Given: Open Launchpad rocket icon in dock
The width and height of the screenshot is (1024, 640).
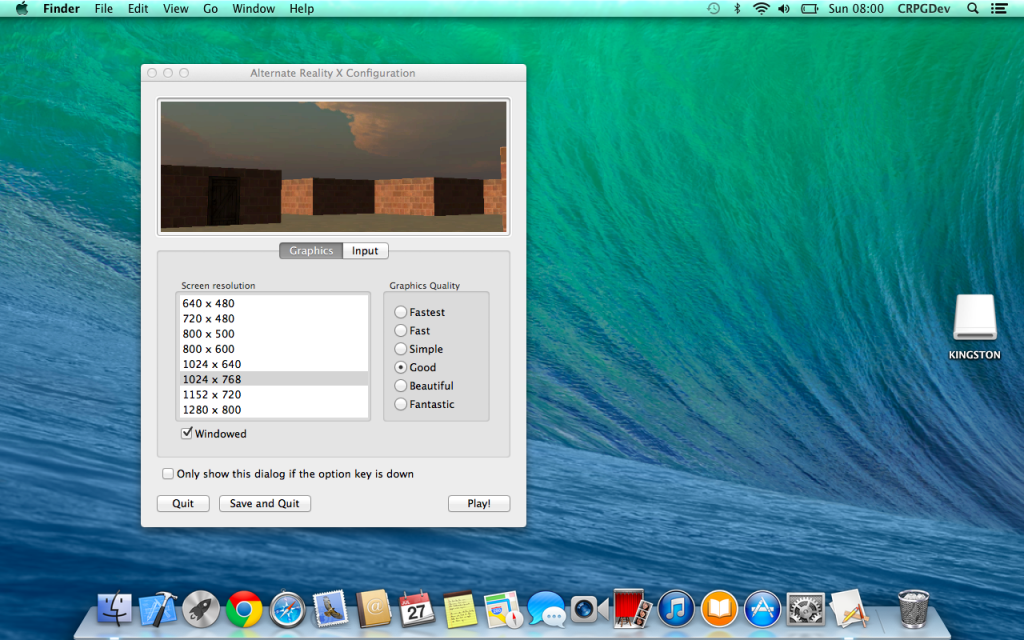Looking at the screenshot, I should click(x=200, y=609).
